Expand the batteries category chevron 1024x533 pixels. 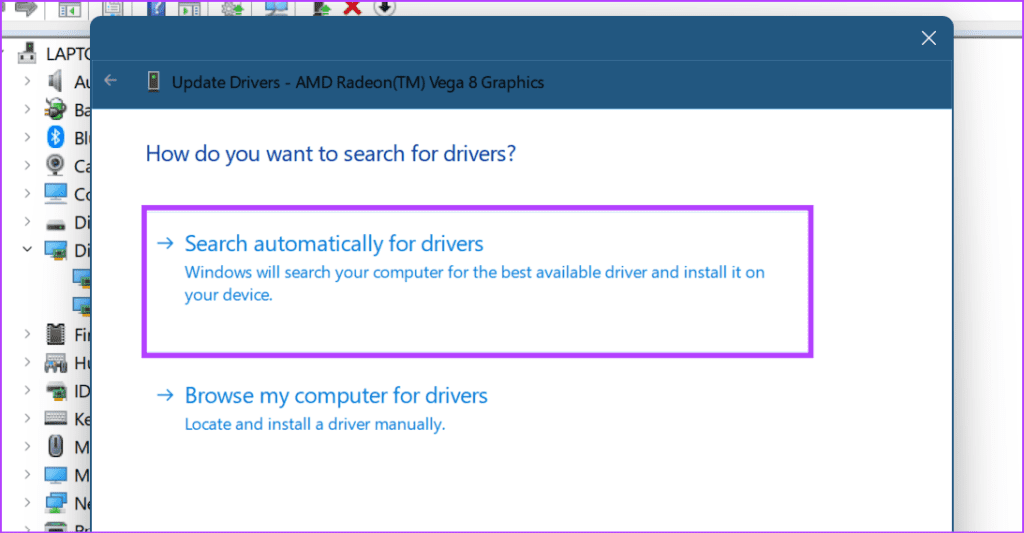27,109
